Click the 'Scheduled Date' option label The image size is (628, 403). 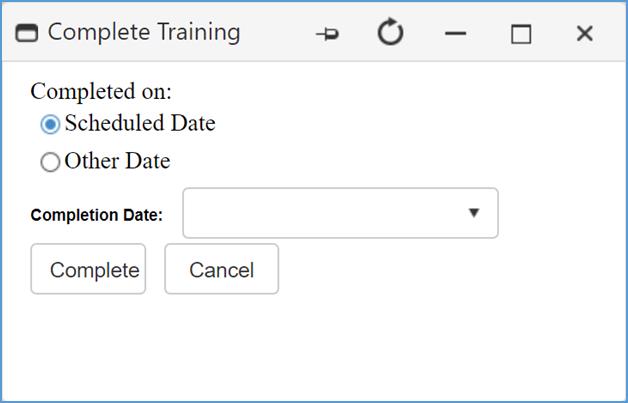pyautogui.click(x=139, y=124)
